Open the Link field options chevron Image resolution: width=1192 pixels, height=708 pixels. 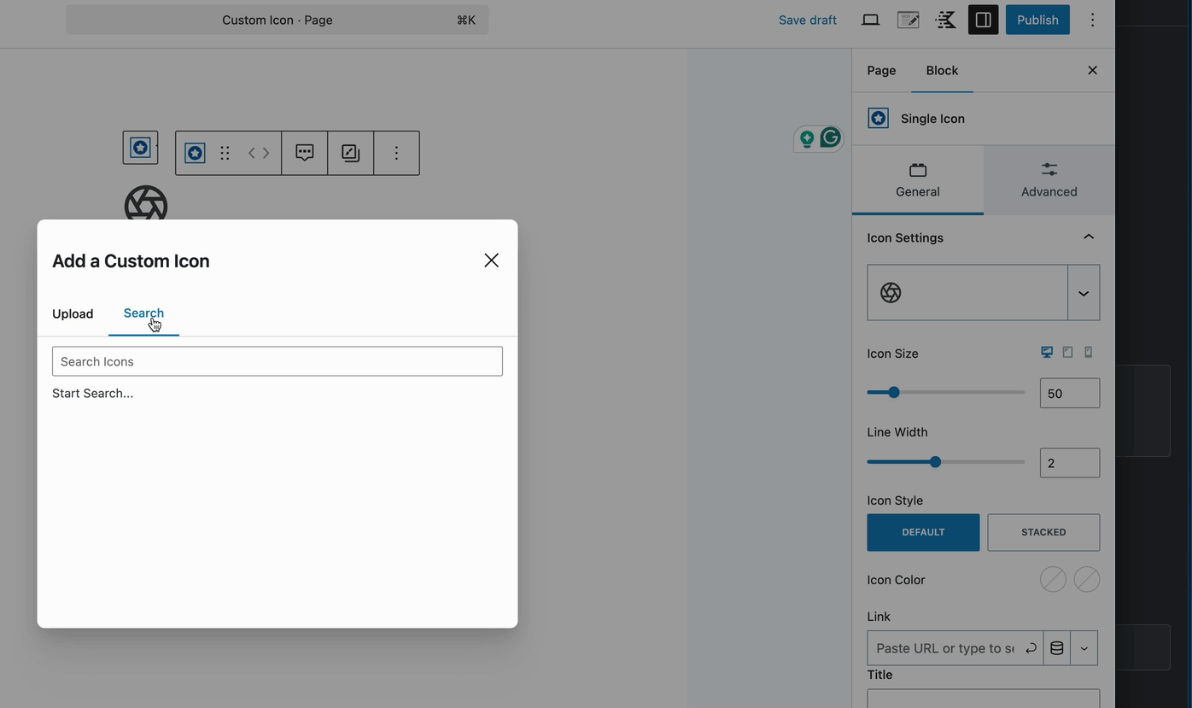(1086, 647)
